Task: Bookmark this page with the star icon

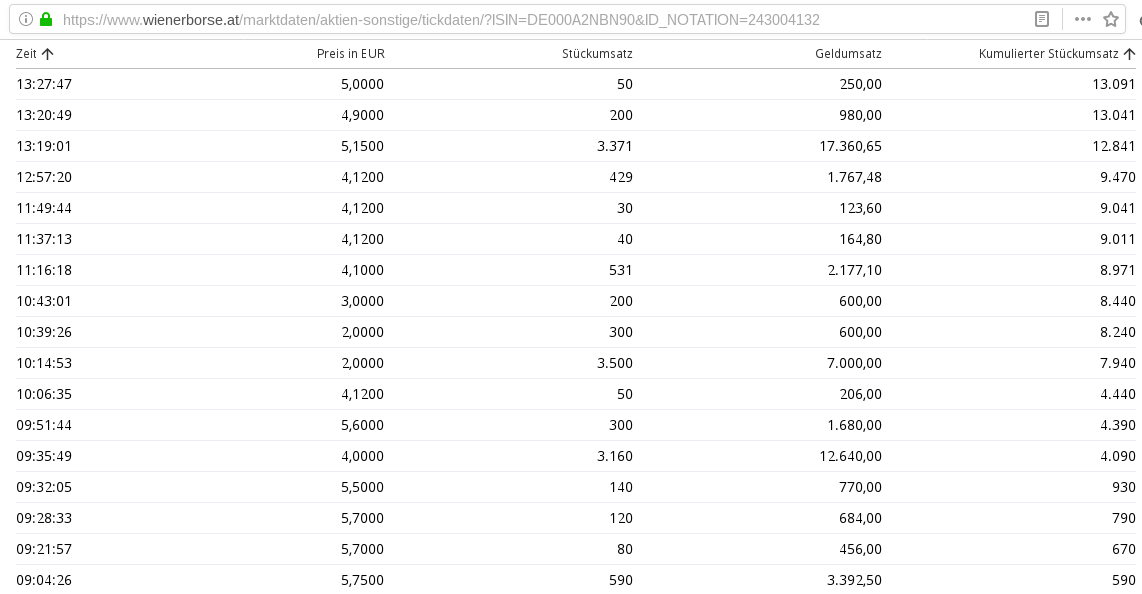Action: [1110, 19]
